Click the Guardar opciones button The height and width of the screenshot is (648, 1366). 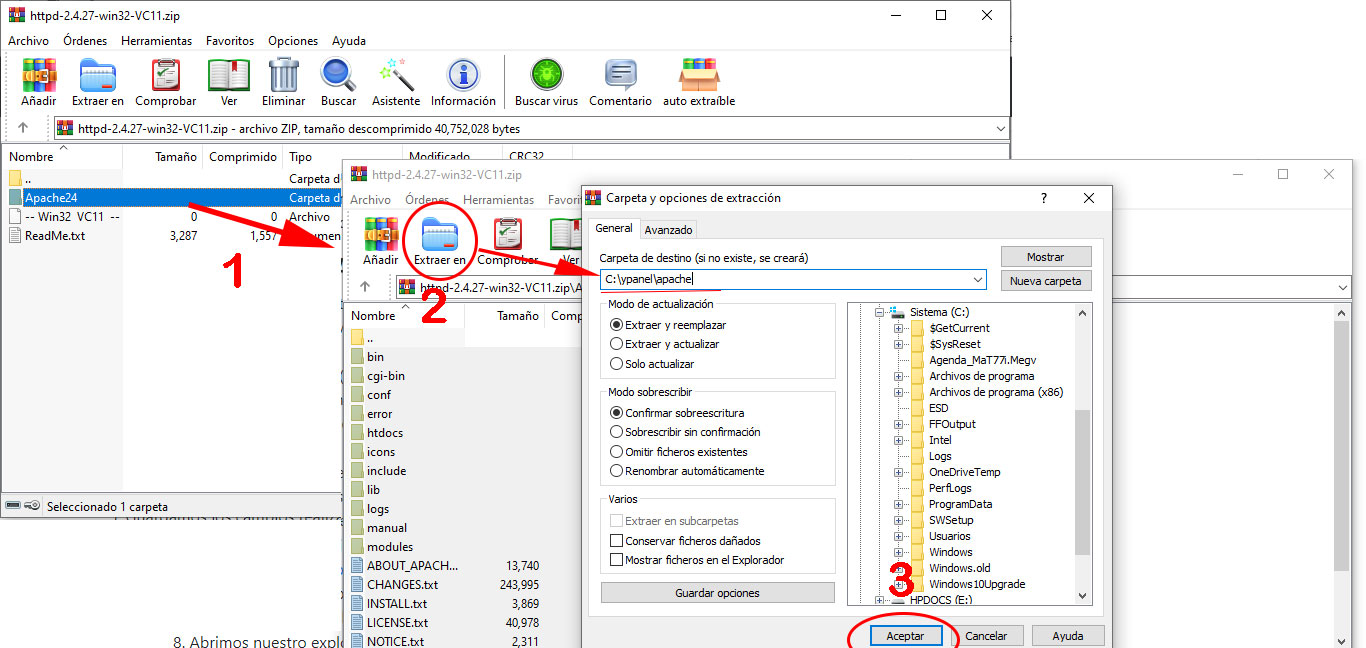(717, 593)
